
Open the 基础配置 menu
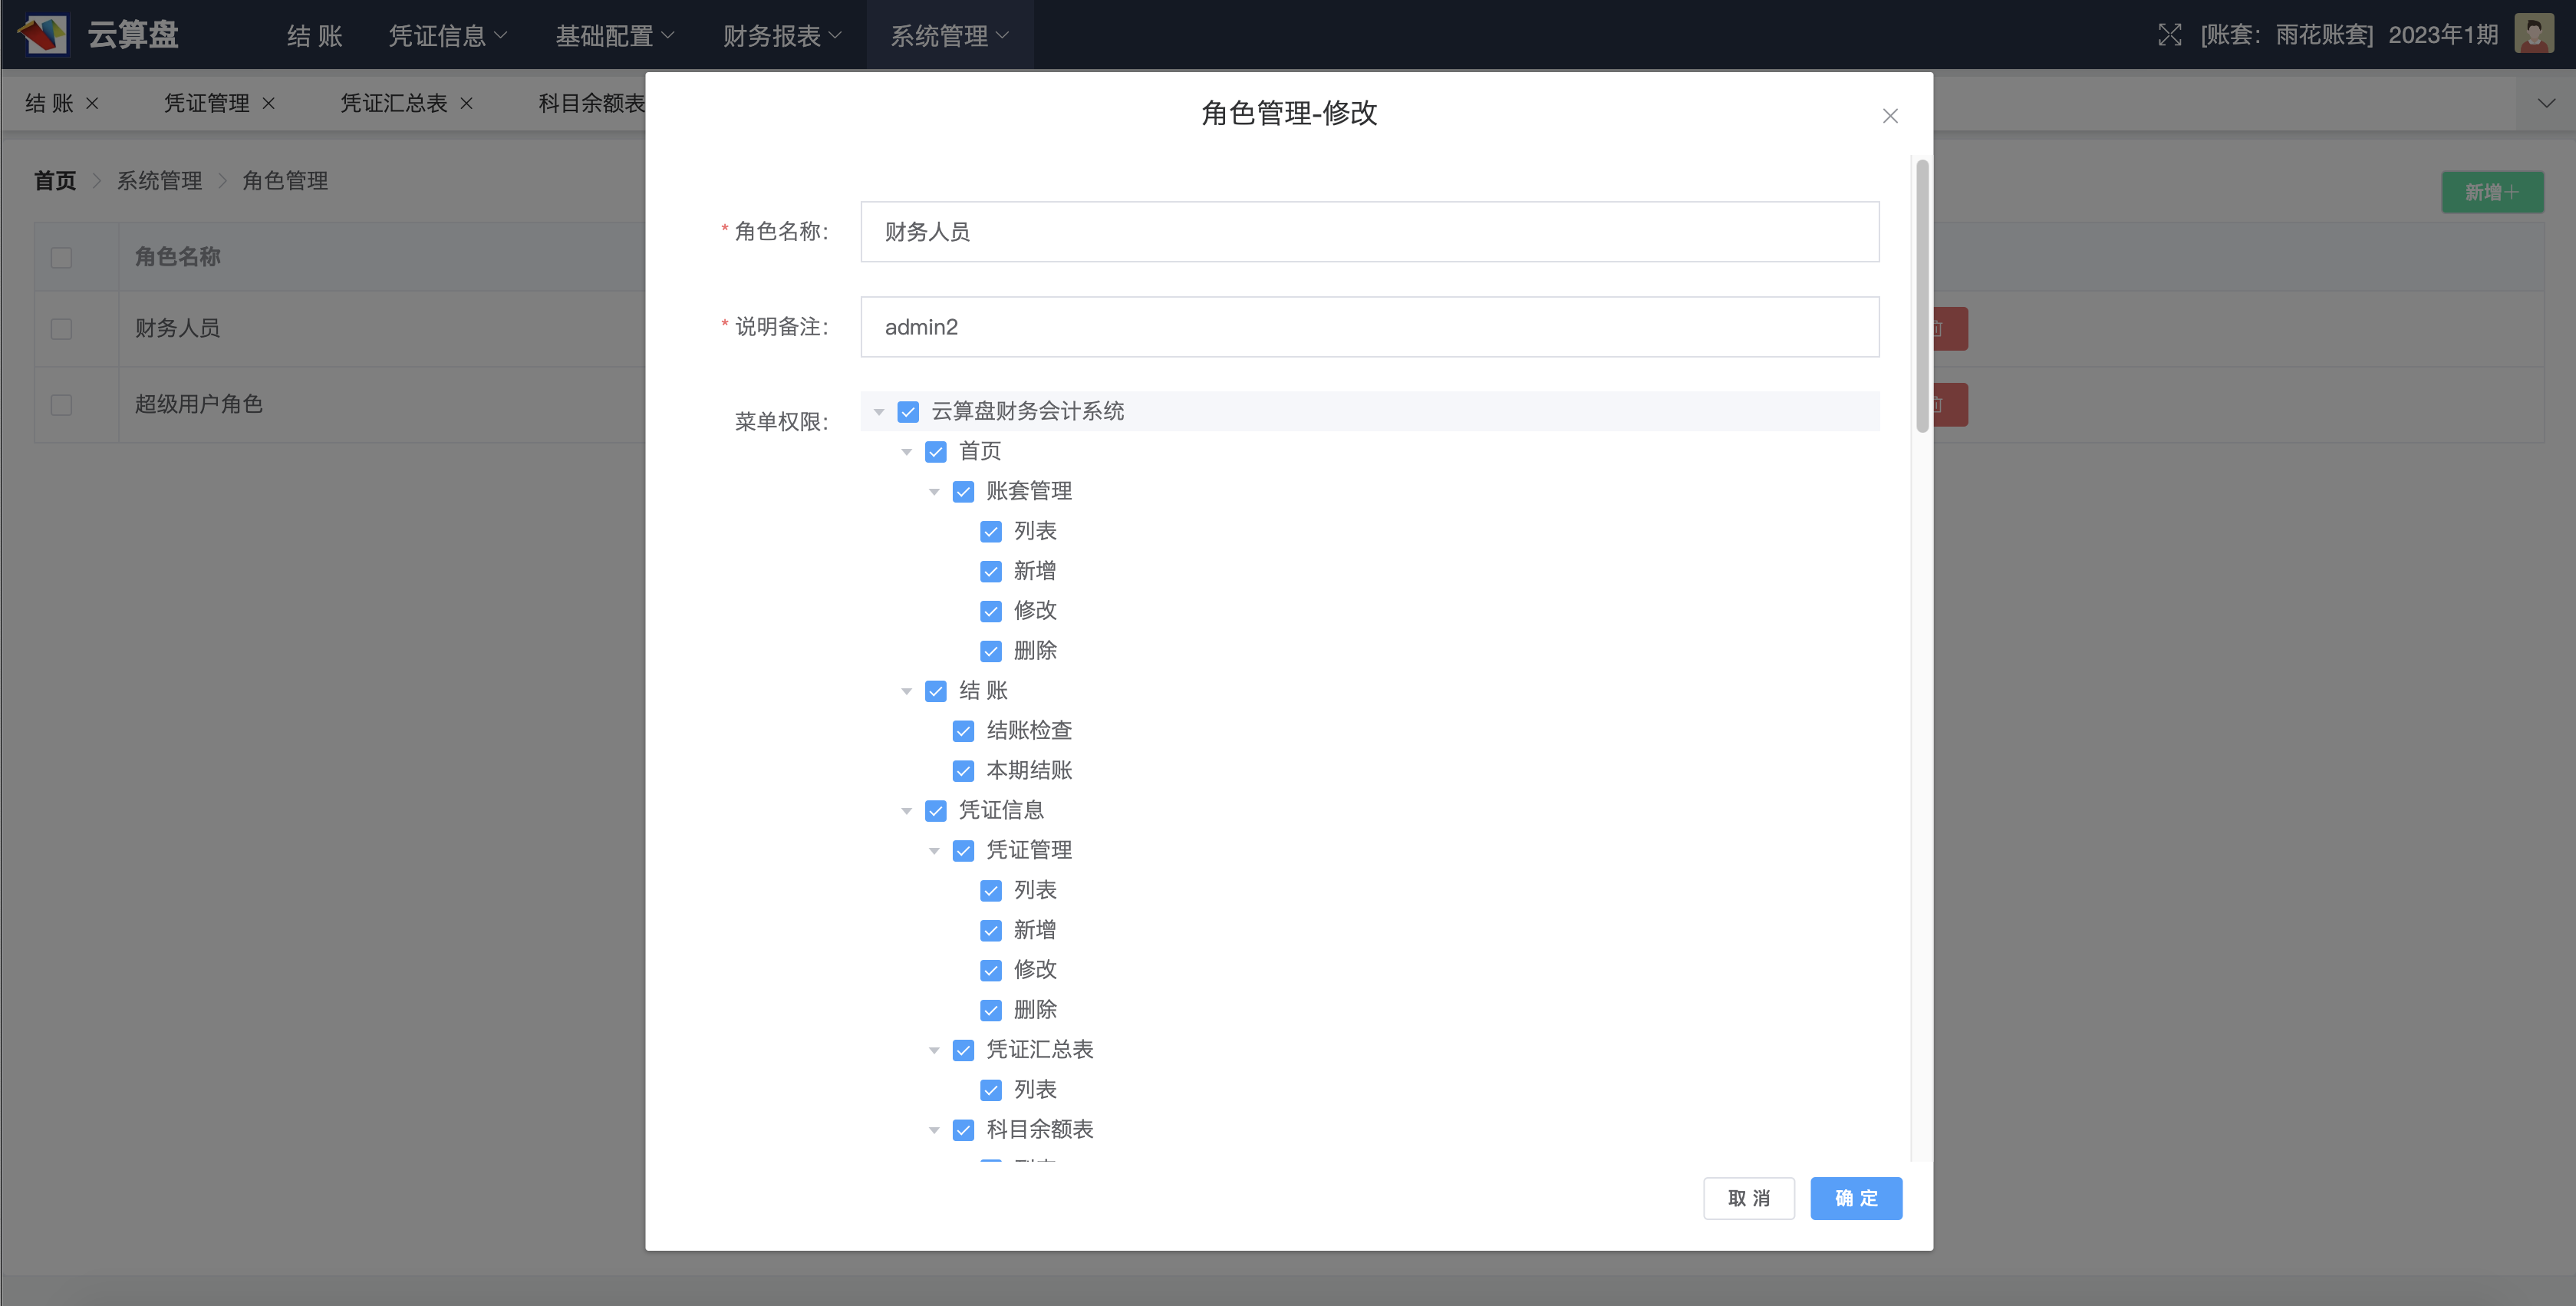pos(615,35)
